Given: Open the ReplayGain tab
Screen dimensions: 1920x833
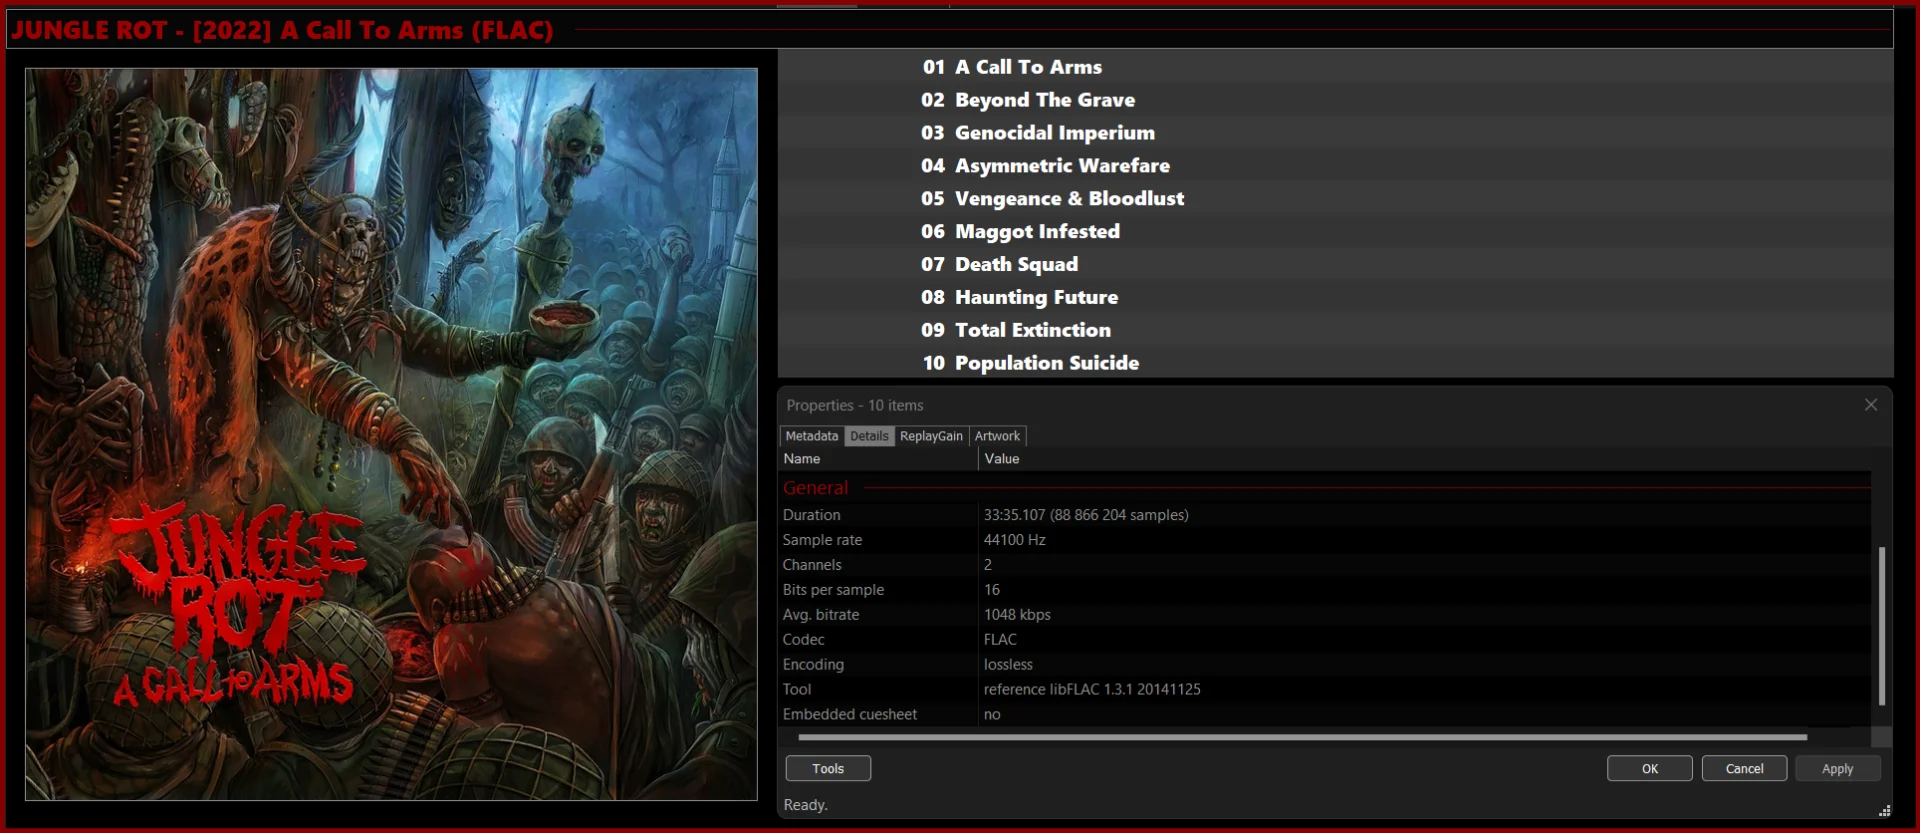Looking at the screenshot, I should click(x=931, y=436).
